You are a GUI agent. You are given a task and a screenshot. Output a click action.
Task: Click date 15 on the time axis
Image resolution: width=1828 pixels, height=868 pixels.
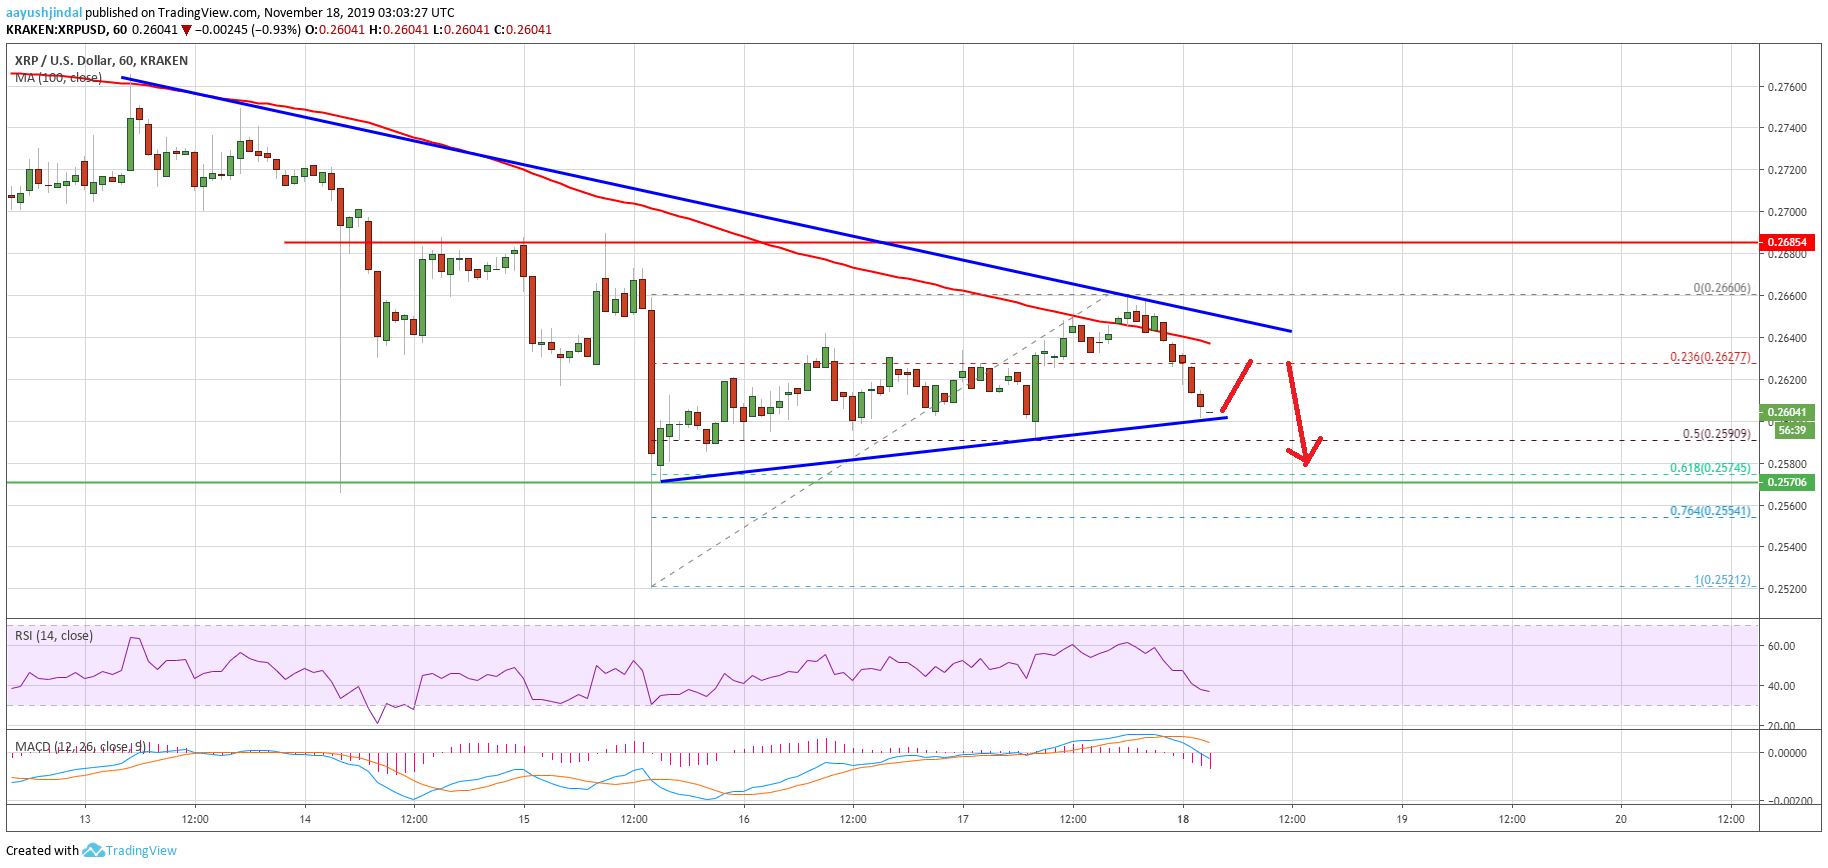pos(524,819)
